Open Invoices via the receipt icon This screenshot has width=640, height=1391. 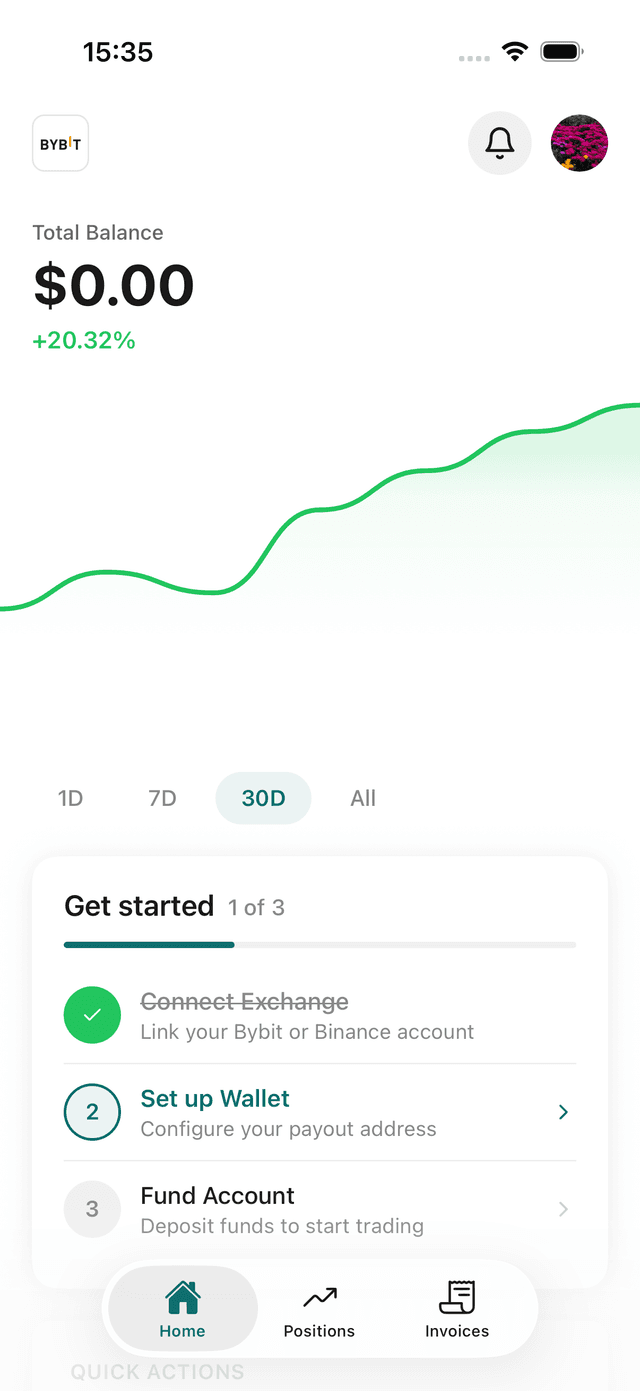pyautogui.click(x=457, y=1295)
